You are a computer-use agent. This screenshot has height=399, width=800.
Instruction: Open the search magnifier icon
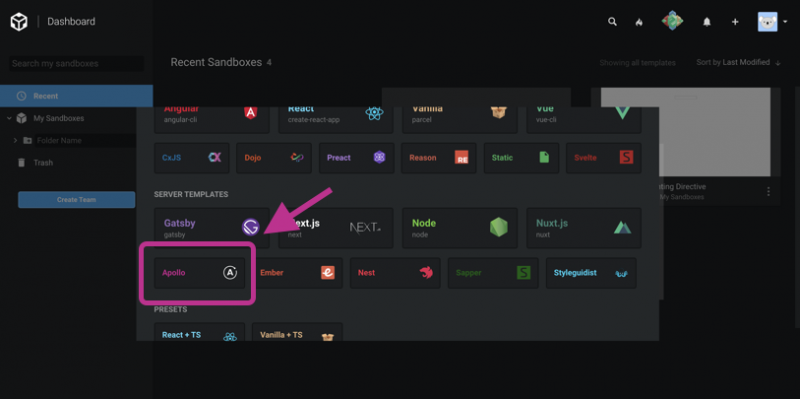pyautogui.click(x=612, y=22)
